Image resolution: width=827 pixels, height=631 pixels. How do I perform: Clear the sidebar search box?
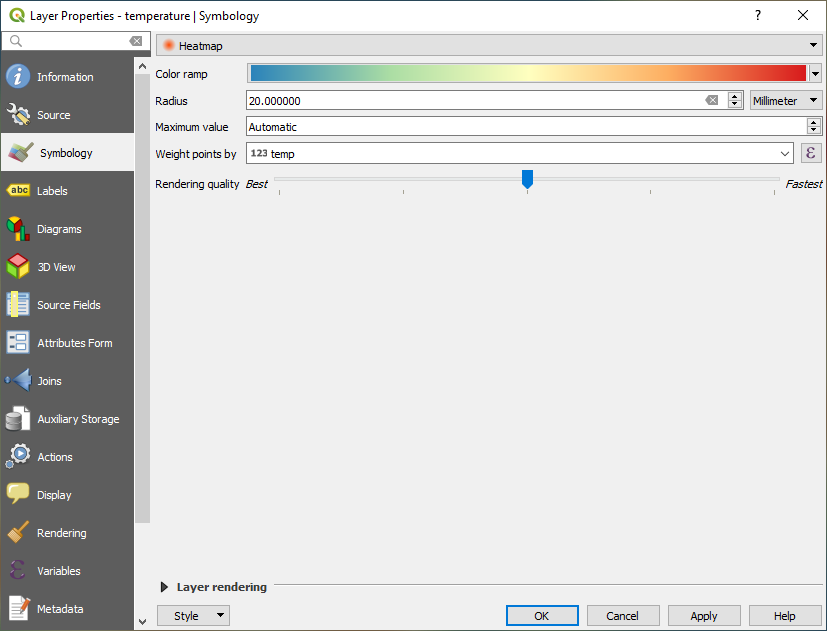click(x=136, y=41)
